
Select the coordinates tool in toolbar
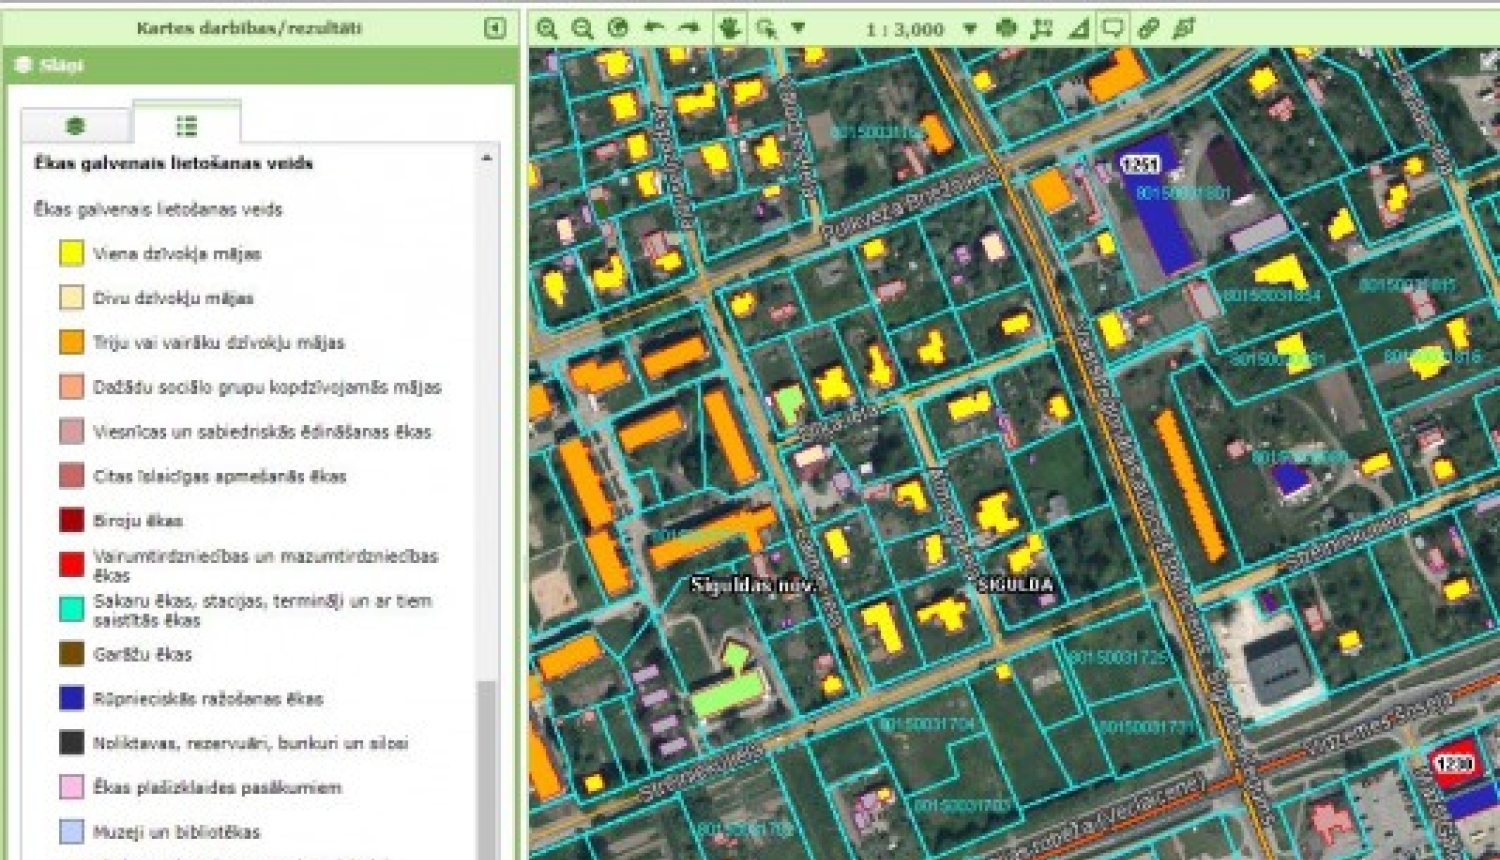pyautogui.click(x=1042, y=28)
